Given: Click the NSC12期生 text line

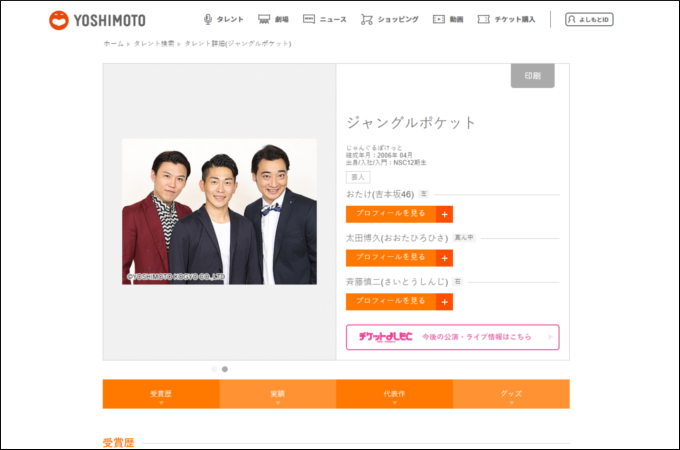Looking at the screenshot, I should pos(386,163).
